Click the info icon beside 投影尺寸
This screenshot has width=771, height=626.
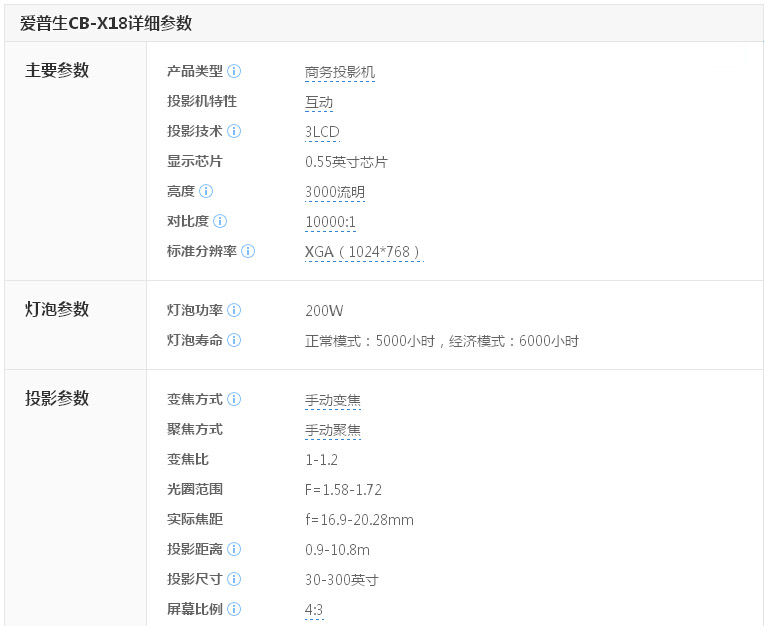(x=234, y=579)
